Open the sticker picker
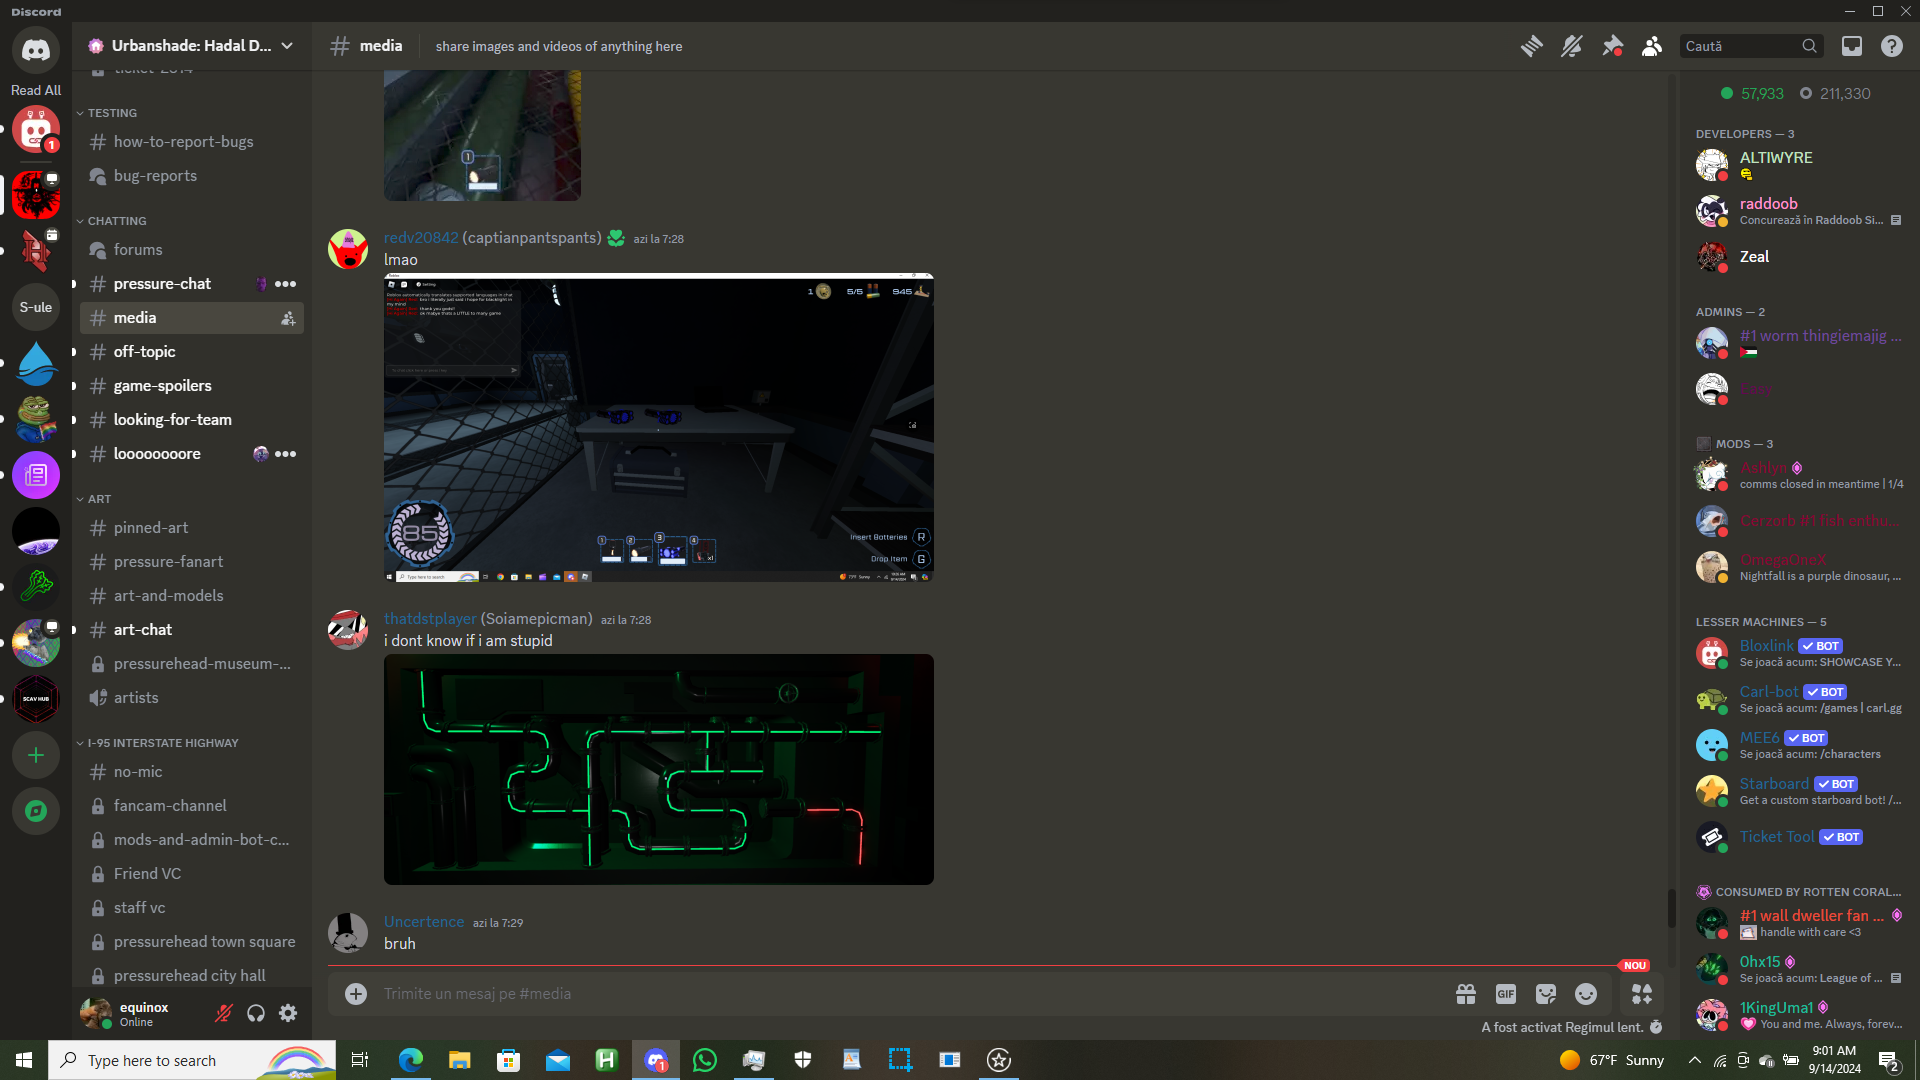This screenshot has height=1080, width=1920. pyautogui.click(x=1546, y=994)
